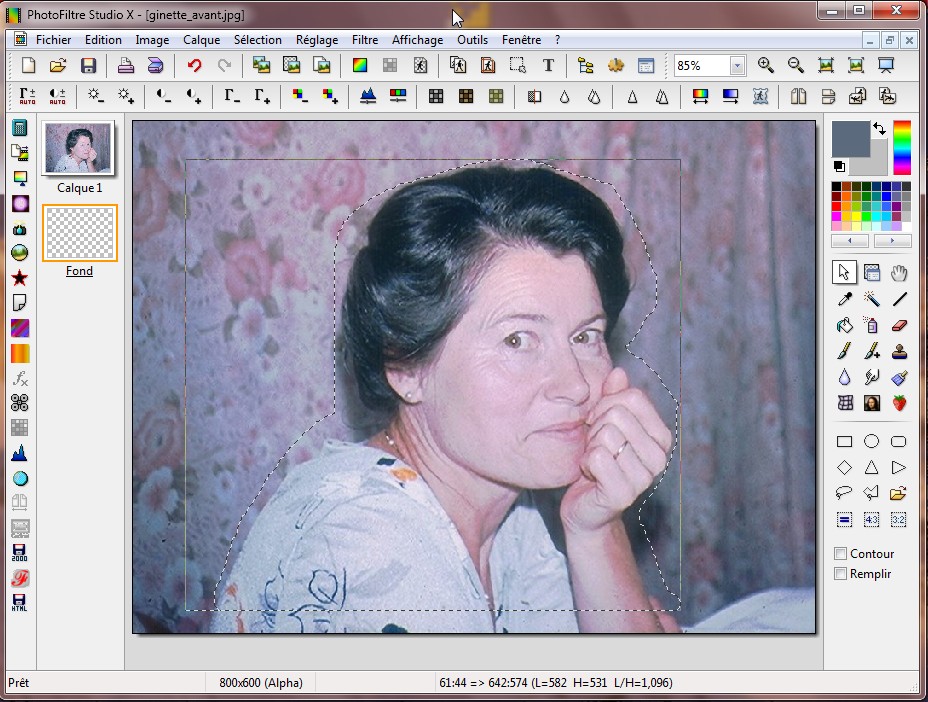
Task: Open the Outils menu
Action: [x=472, y=40]
